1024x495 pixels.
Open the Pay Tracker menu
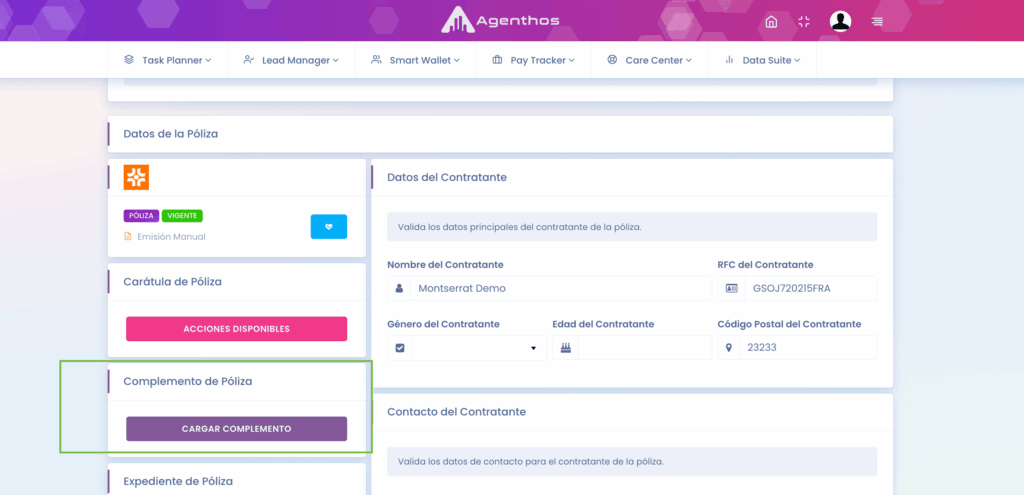point(534,60)
